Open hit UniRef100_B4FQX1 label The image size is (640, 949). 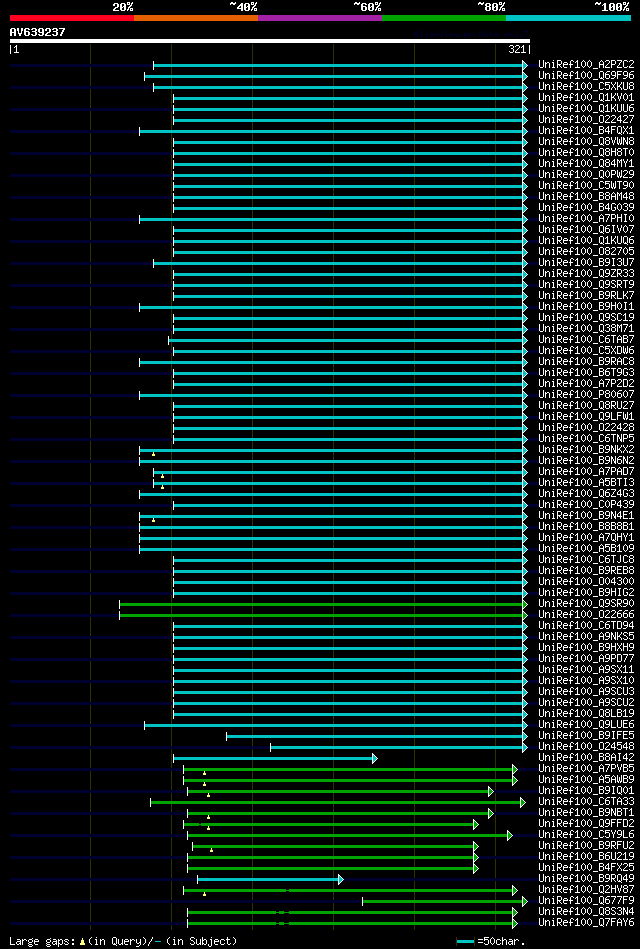pyautogui.click(x=586, y=131)
